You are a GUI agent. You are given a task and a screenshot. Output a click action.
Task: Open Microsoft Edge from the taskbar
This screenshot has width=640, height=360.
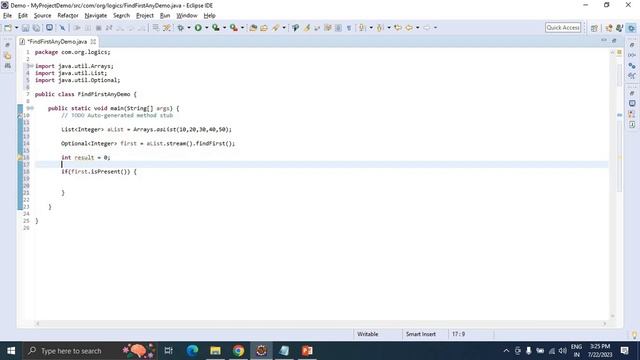(192, 351)
